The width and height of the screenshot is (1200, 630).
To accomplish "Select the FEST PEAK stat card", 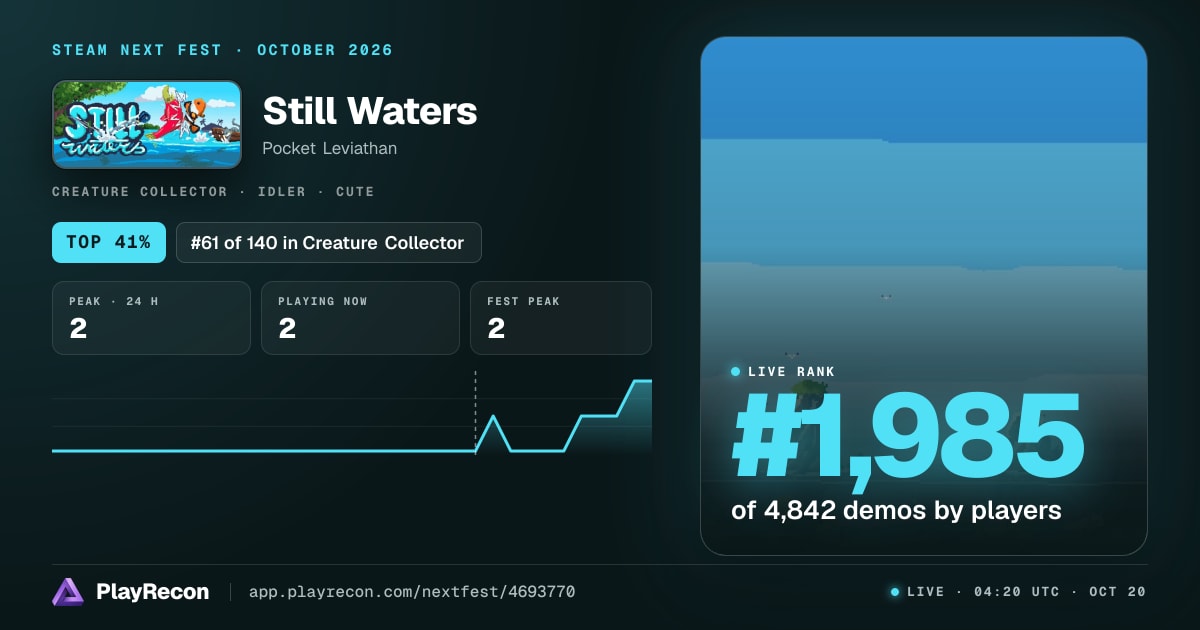I will click(x=561, y=318).
